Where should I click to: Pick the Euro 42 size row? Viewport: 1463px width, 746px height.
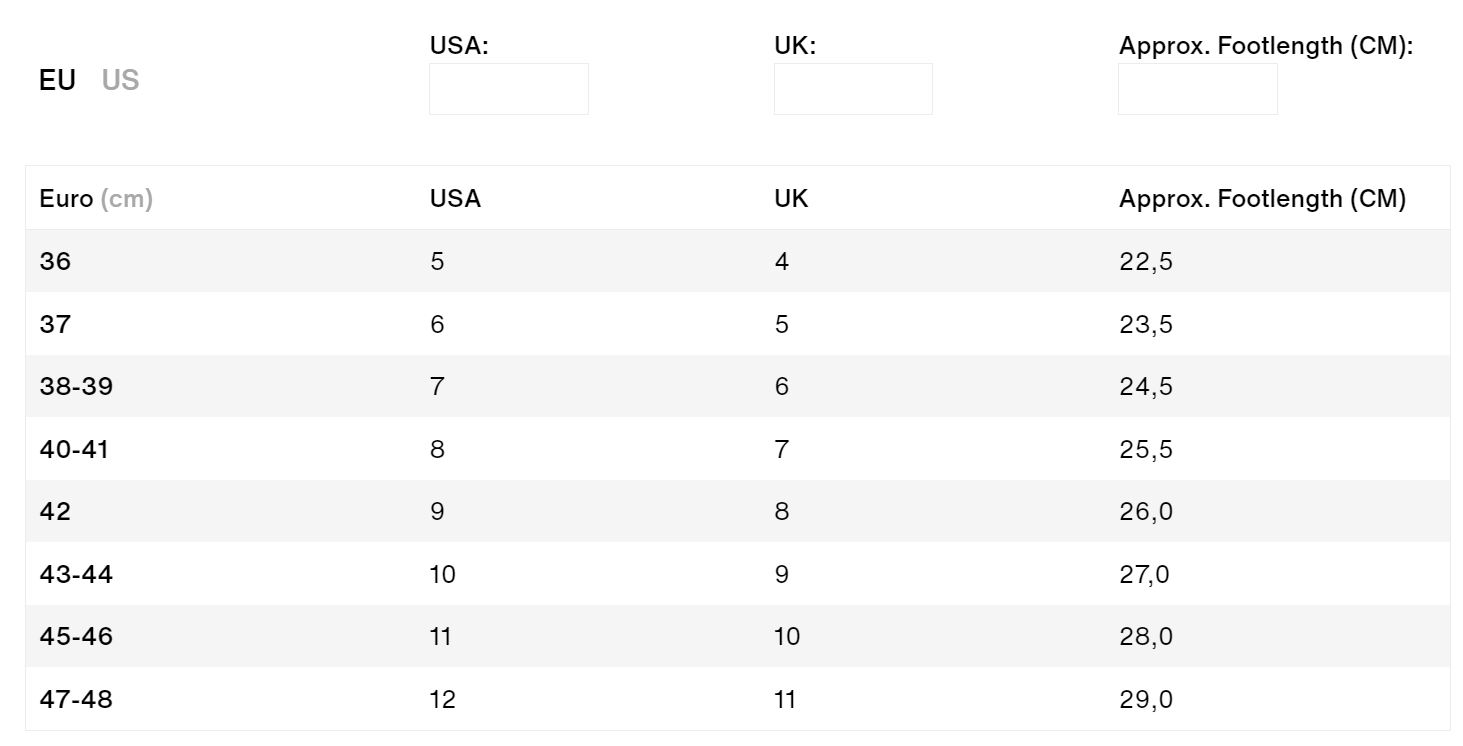point(738,511)
